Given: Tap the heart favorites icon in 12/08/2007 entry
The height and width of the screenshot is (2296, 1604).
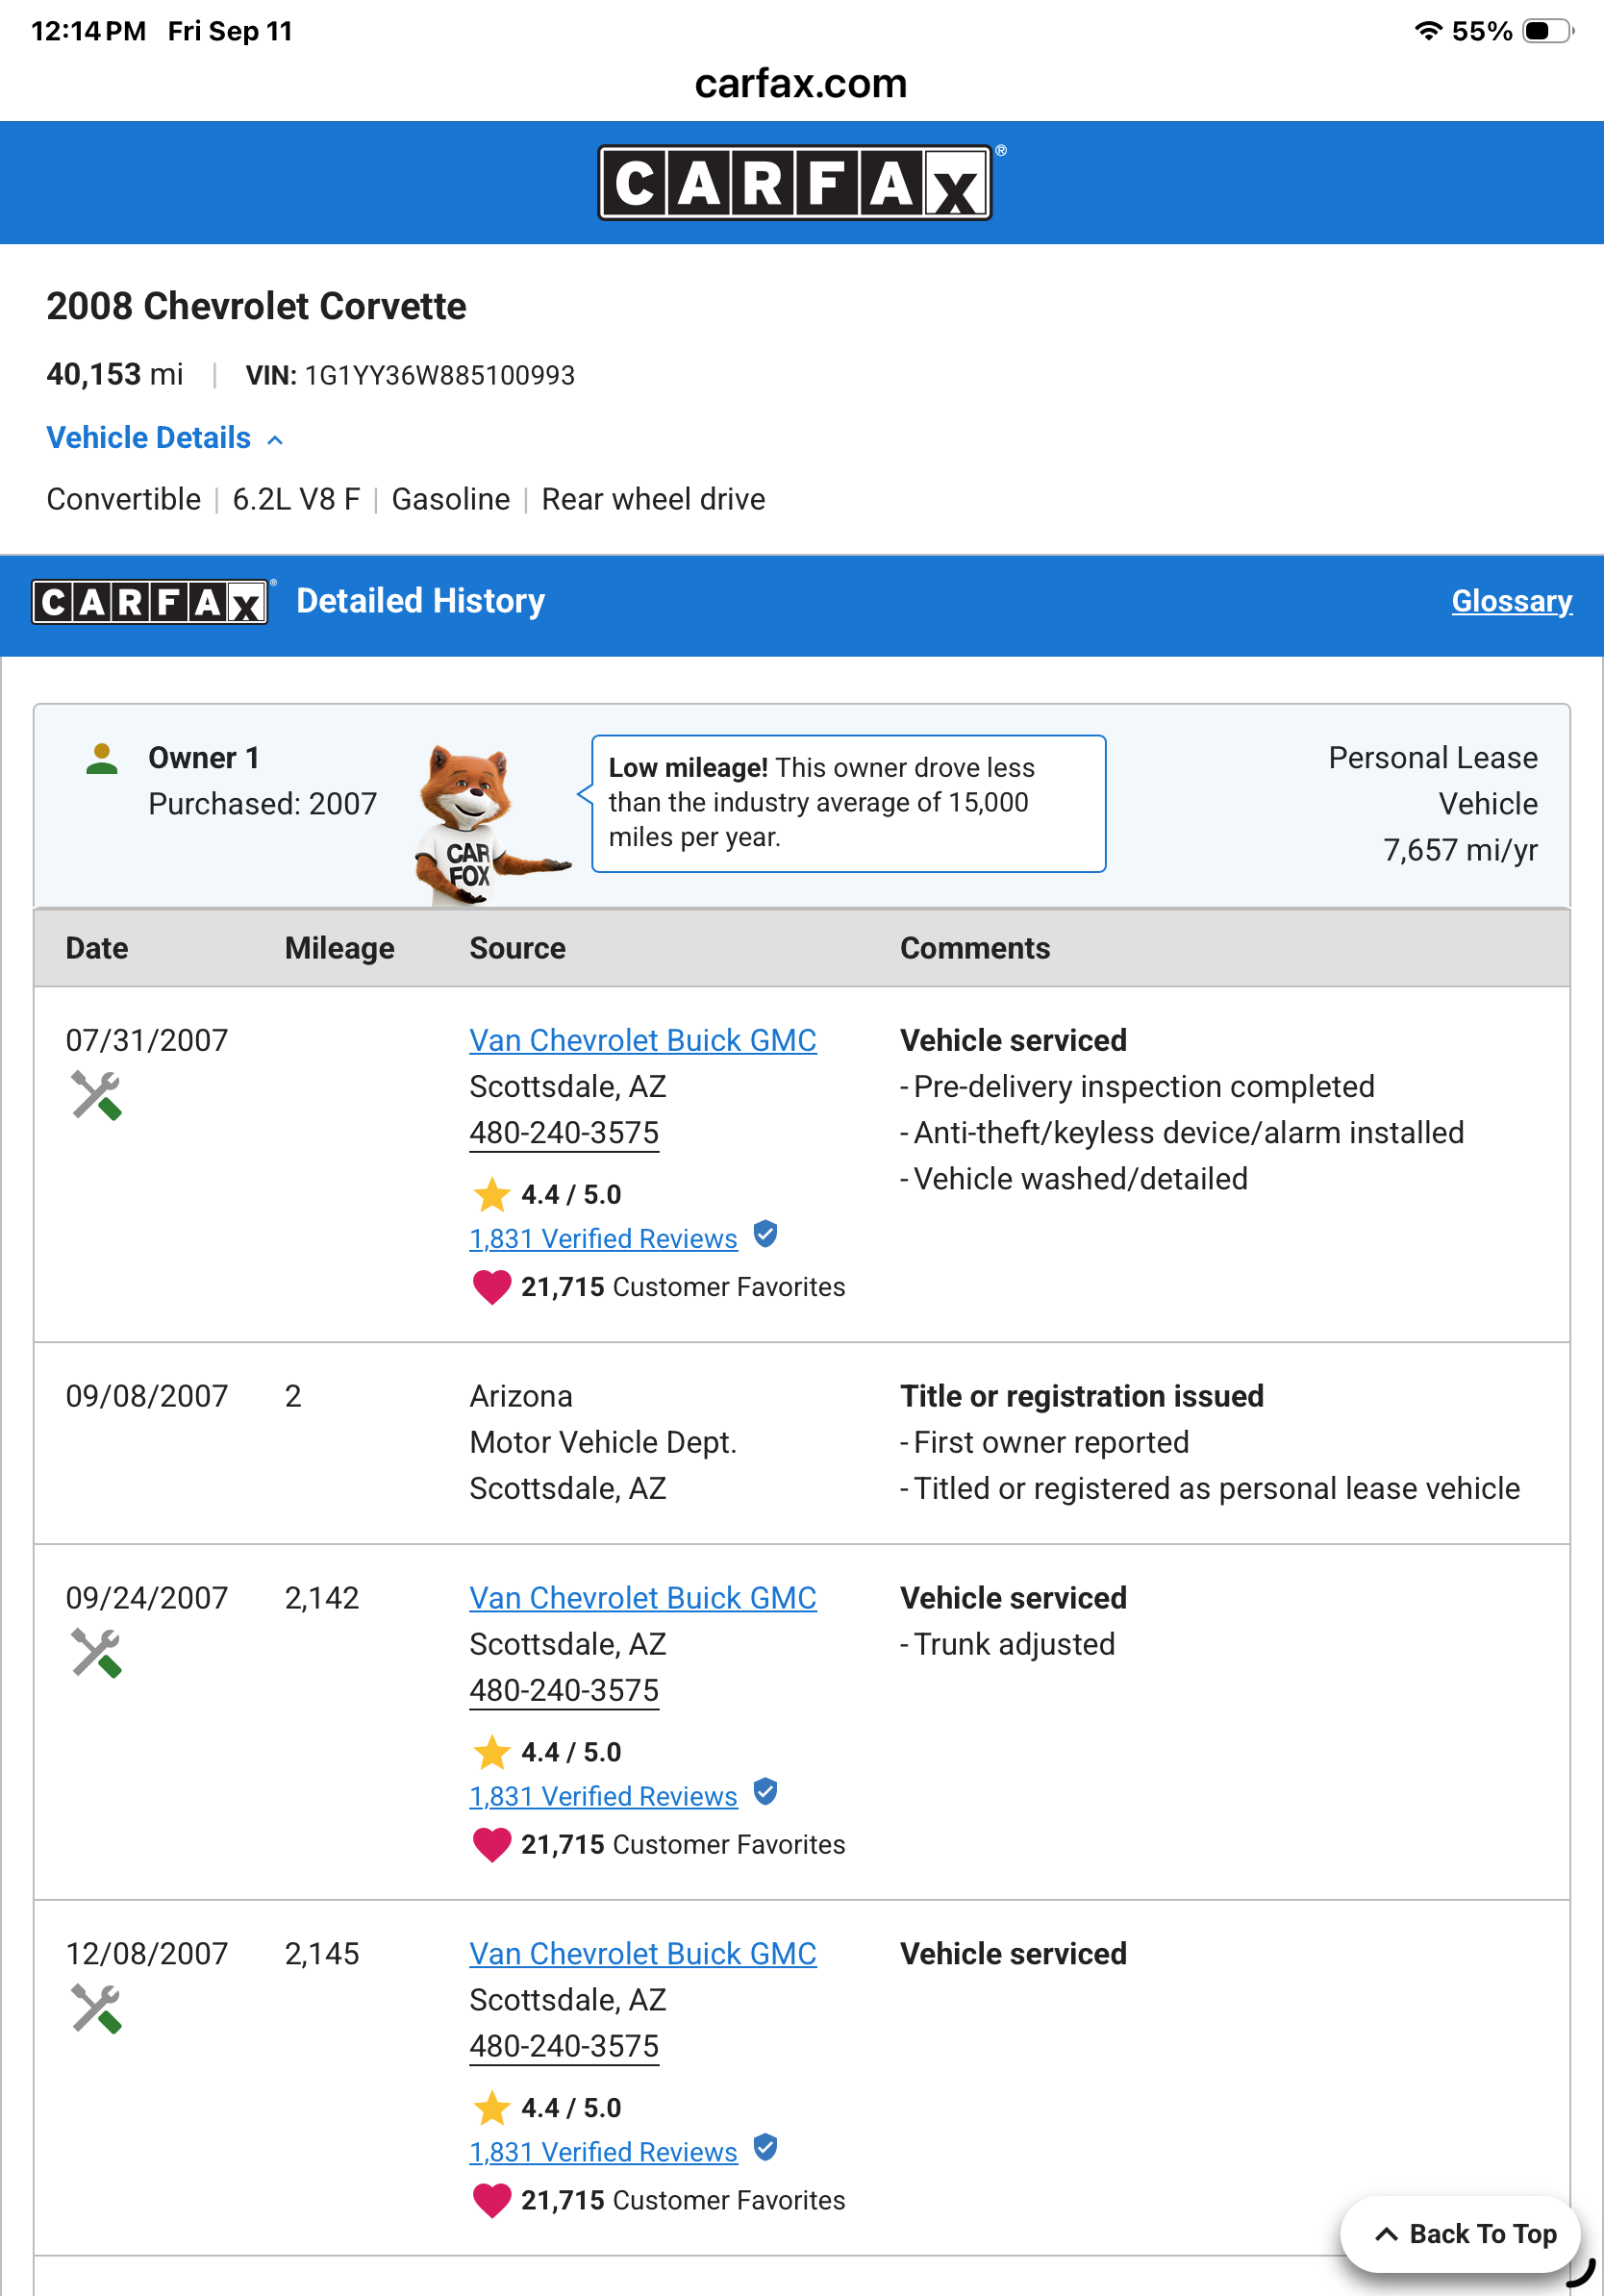Looking at the screenshot, I should (491, 2201).
